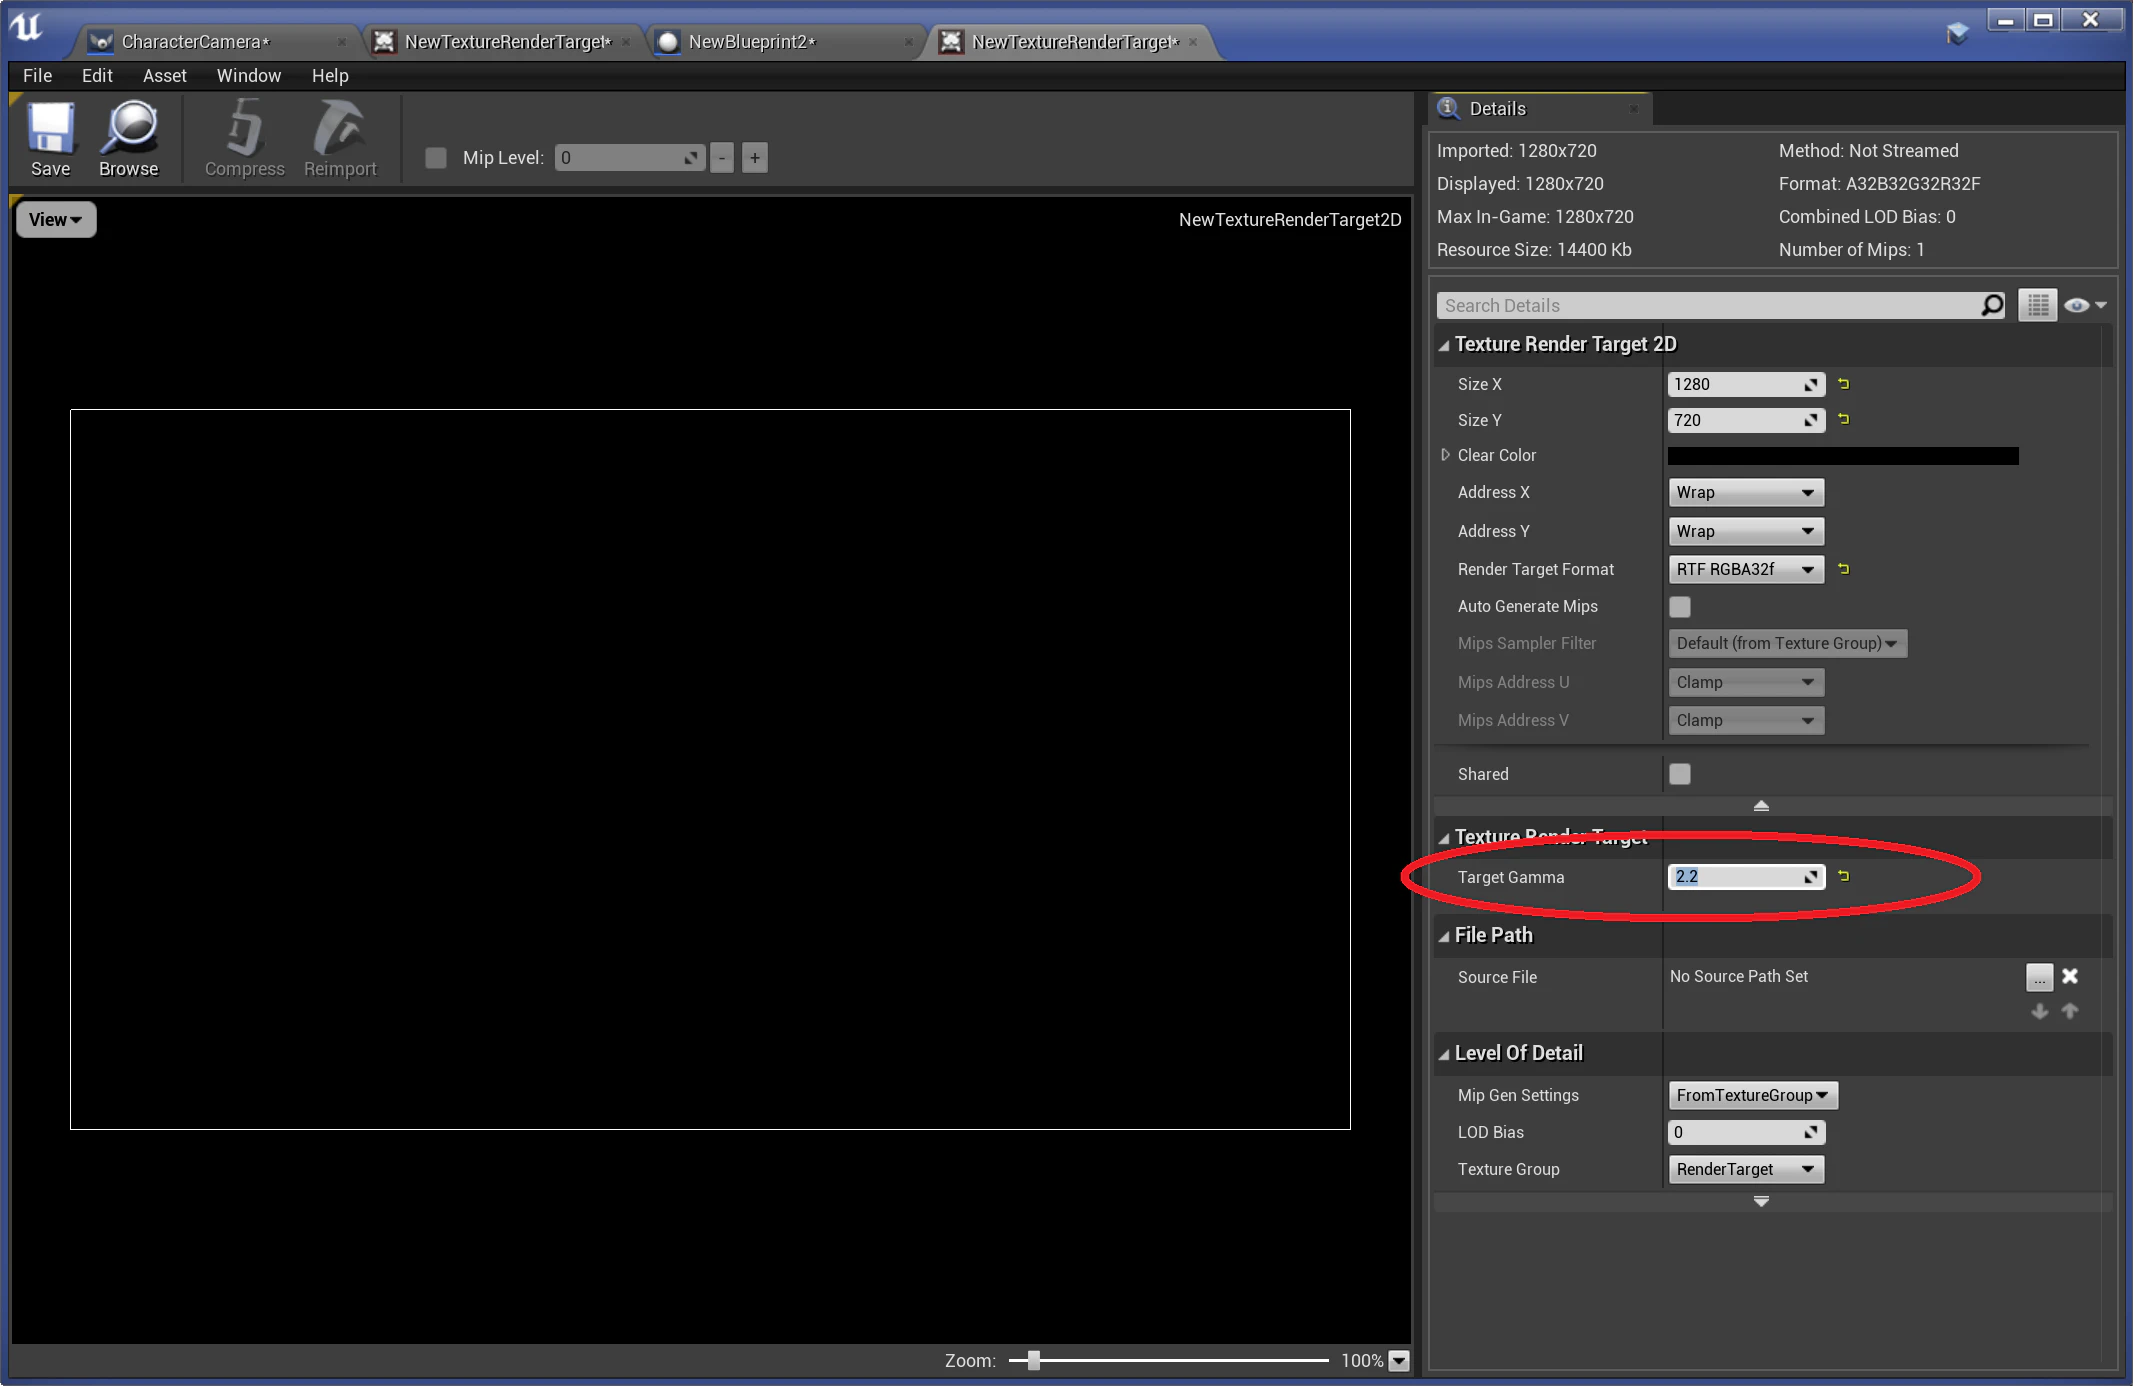Increase mip level with plus button

pyautogui.click(x=755, y=157)
